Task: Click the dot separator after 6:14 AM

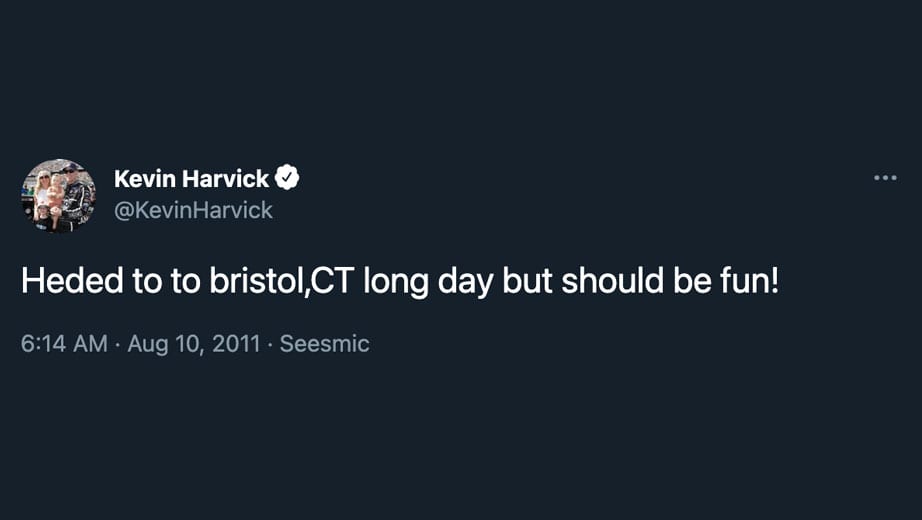Action: [x=118, y=344]
